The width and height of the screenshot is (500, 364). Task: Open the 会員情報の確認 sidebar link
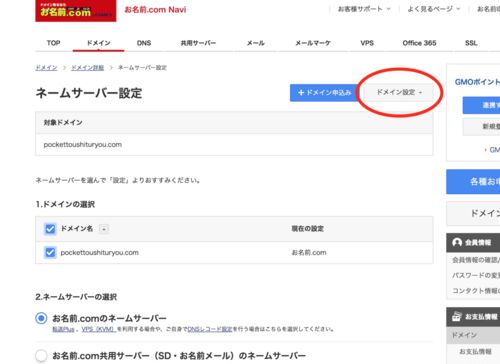tap(476, 260)
